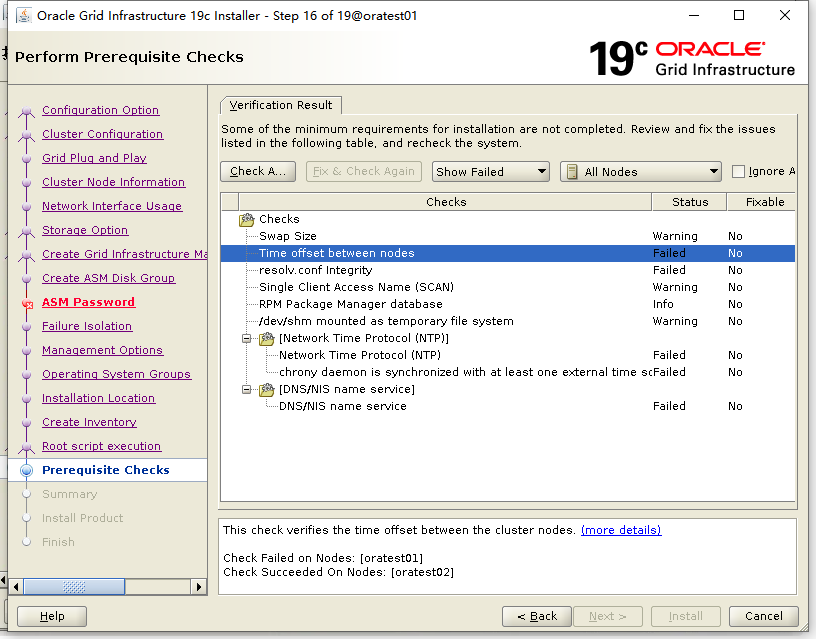Click the completed step icon beside Prerequisite Checks

pyautogui.click(x=27, y=469)
